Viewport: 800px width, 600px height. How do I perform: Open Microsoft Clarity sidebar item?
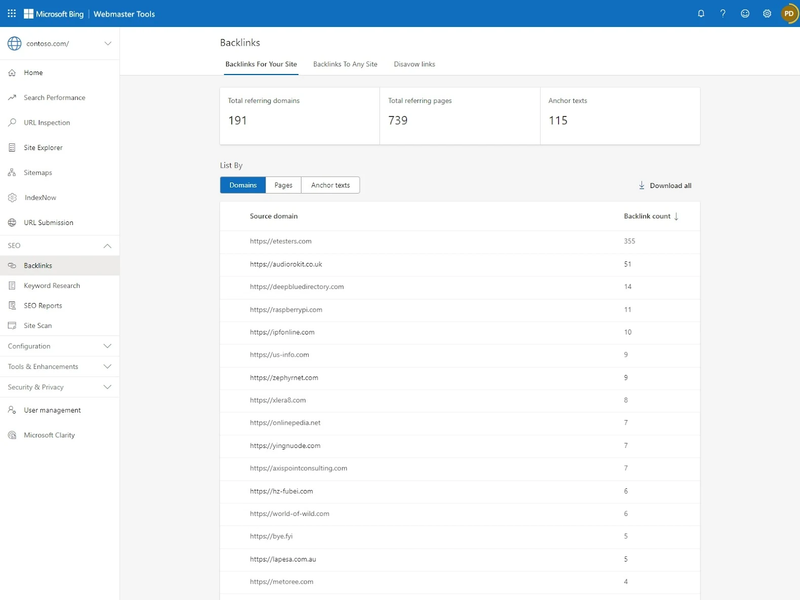(49, 435)
